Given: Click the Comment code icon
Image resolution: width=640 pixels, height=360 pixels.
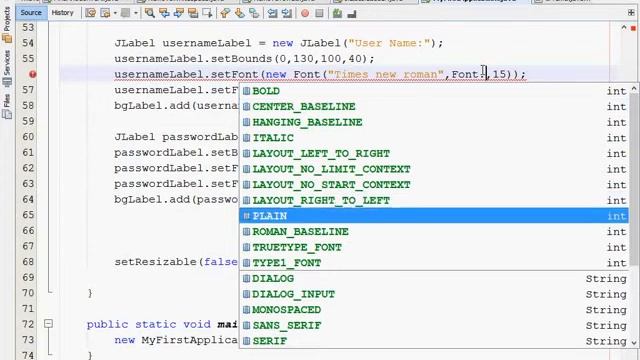Looking at the screenshot, I should (x=337, y=13).
